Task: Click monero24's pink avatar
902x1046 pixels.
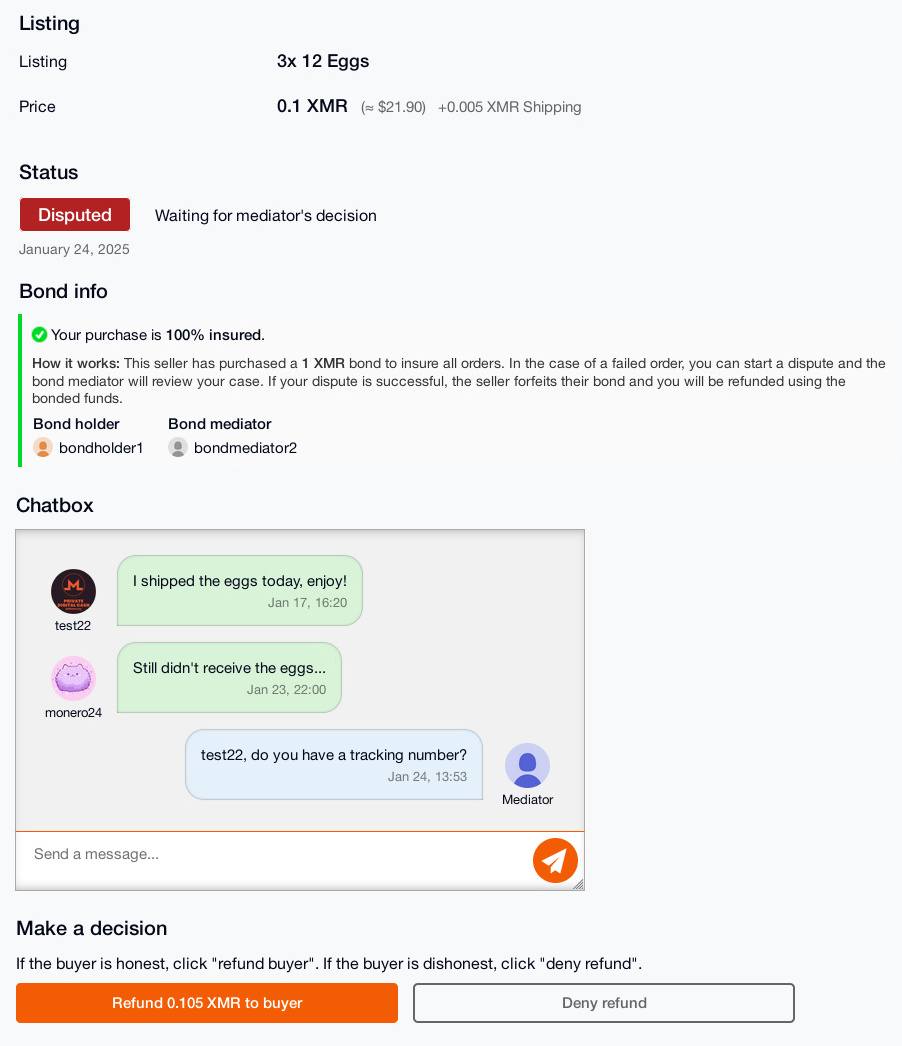Action: (x=73, y=679)
